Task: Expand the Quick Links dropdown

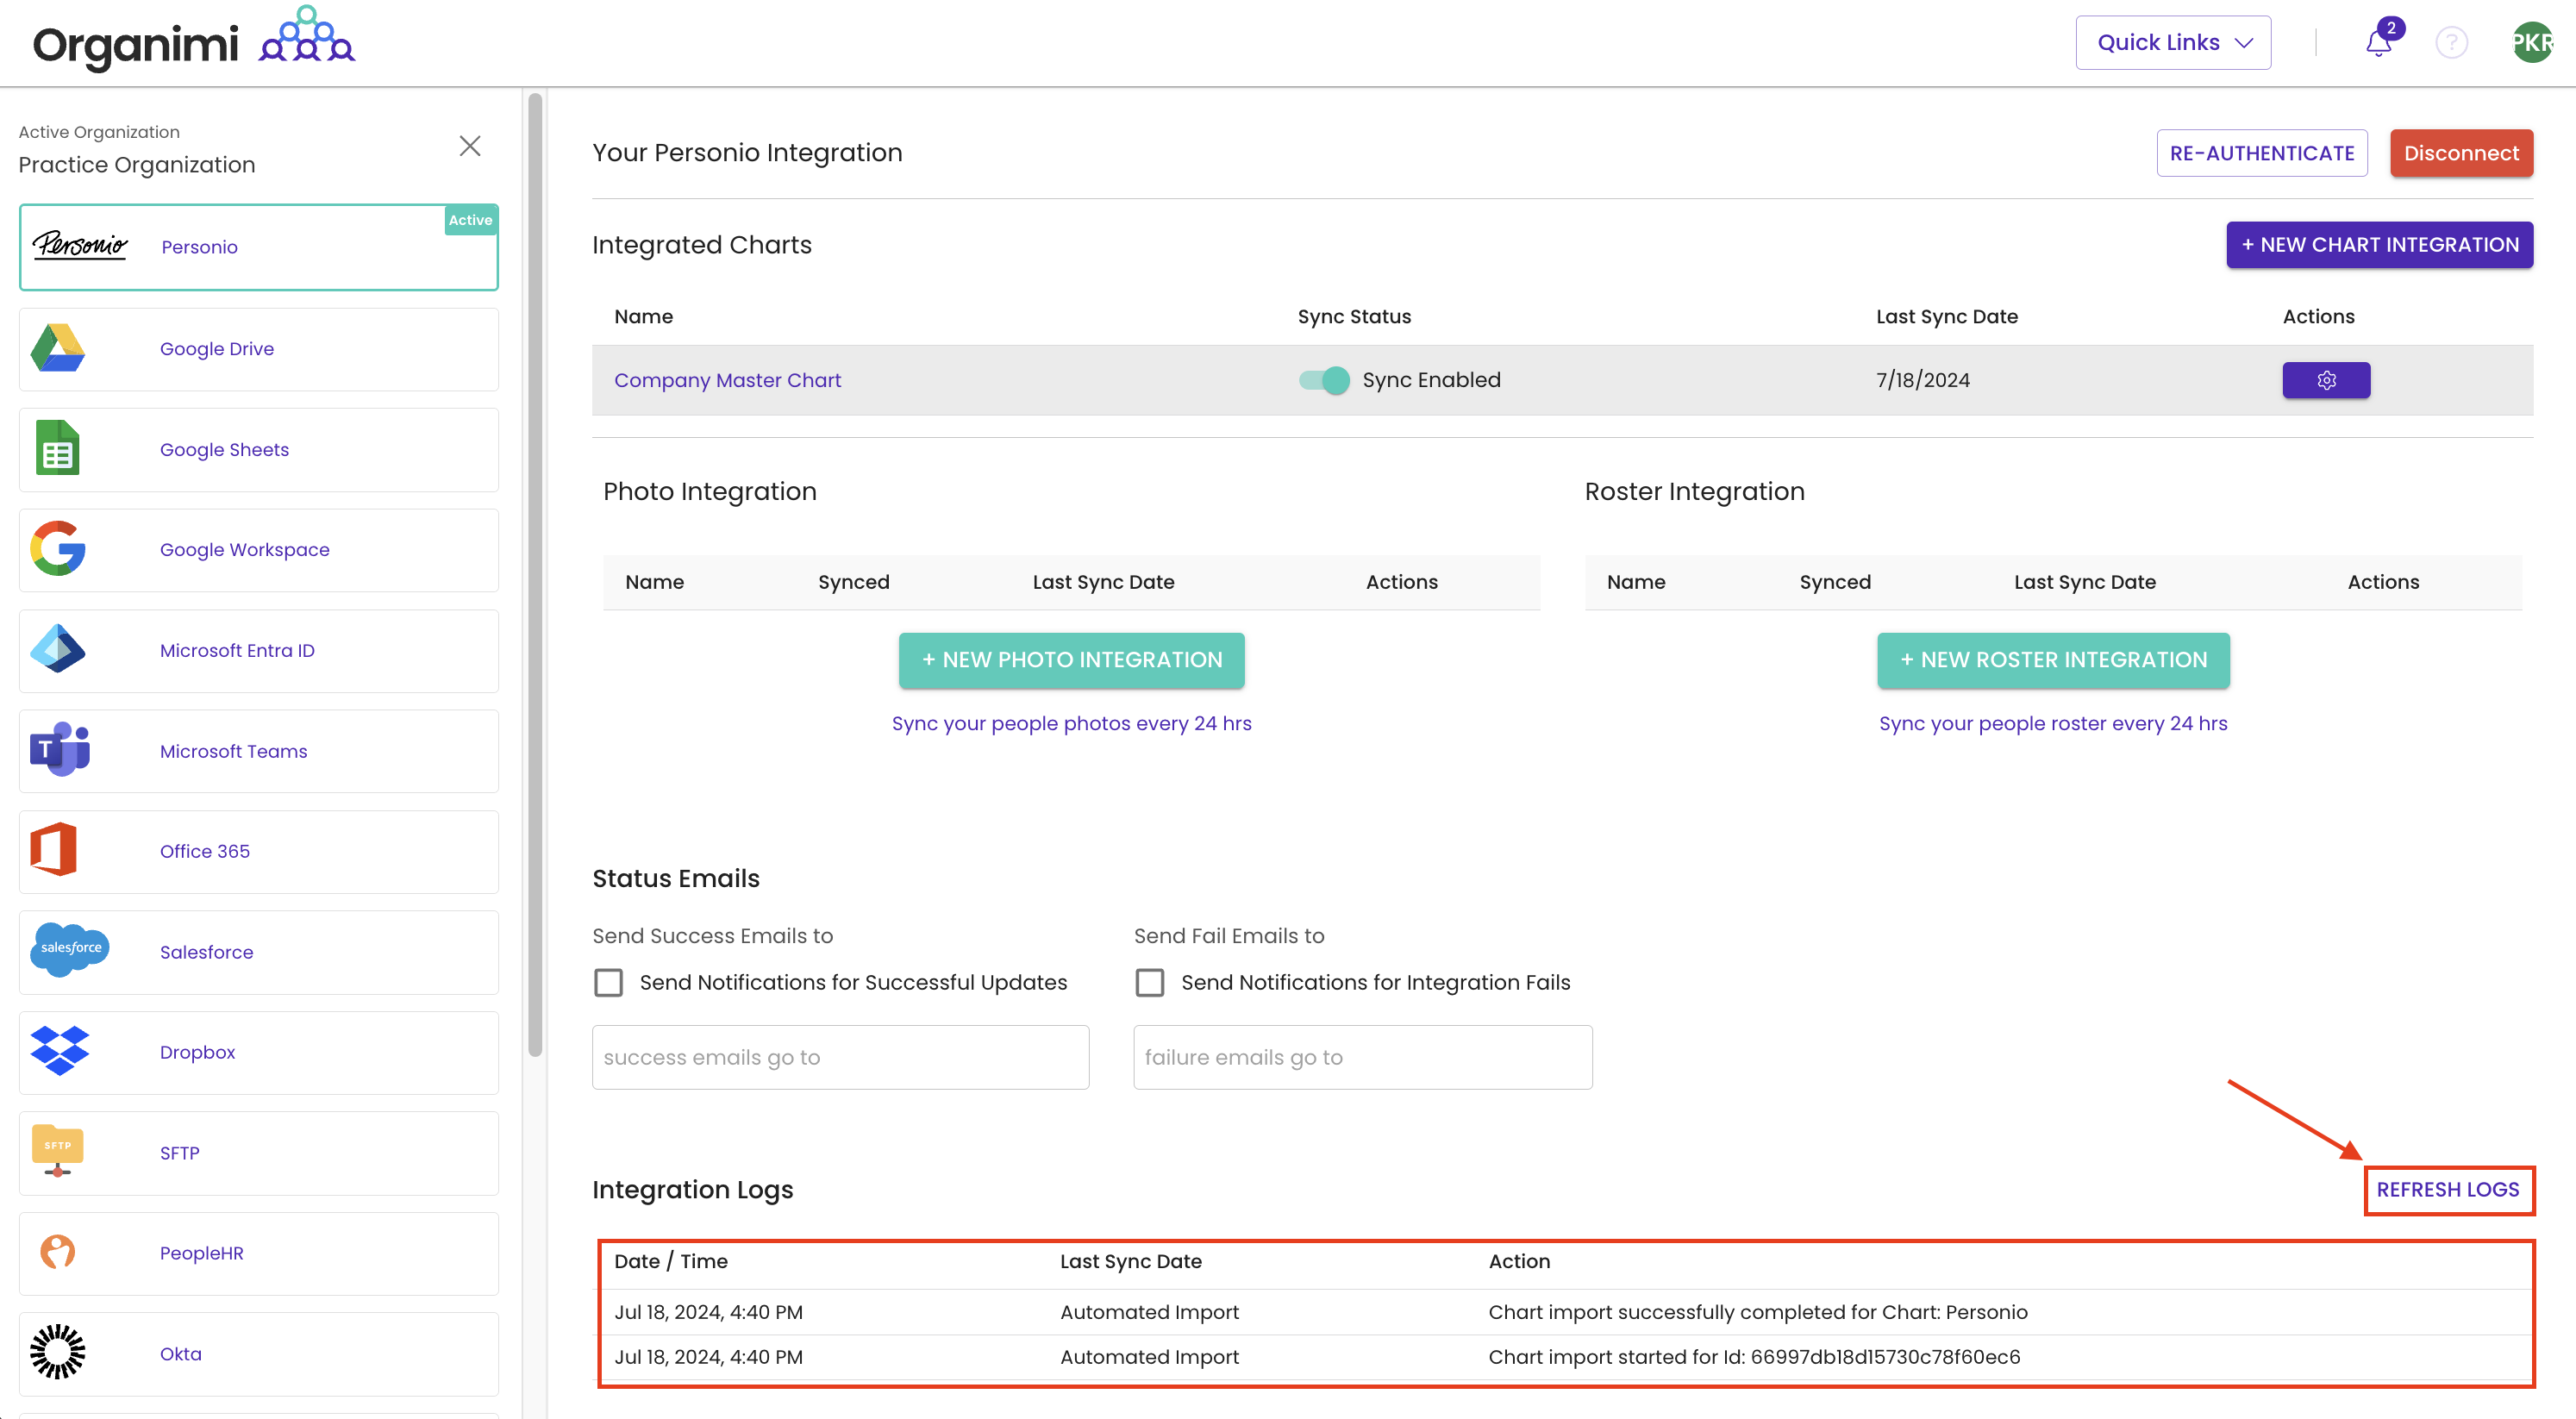Action: (2173, 42)
